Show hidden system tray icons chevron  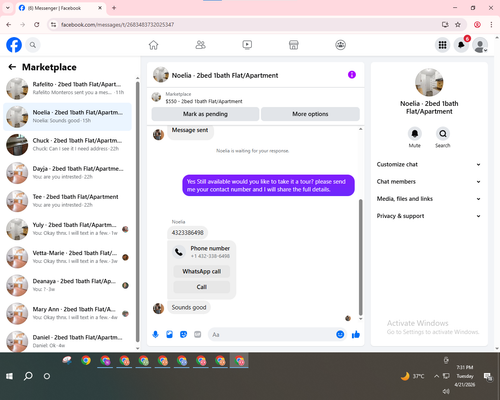[436, 376]
